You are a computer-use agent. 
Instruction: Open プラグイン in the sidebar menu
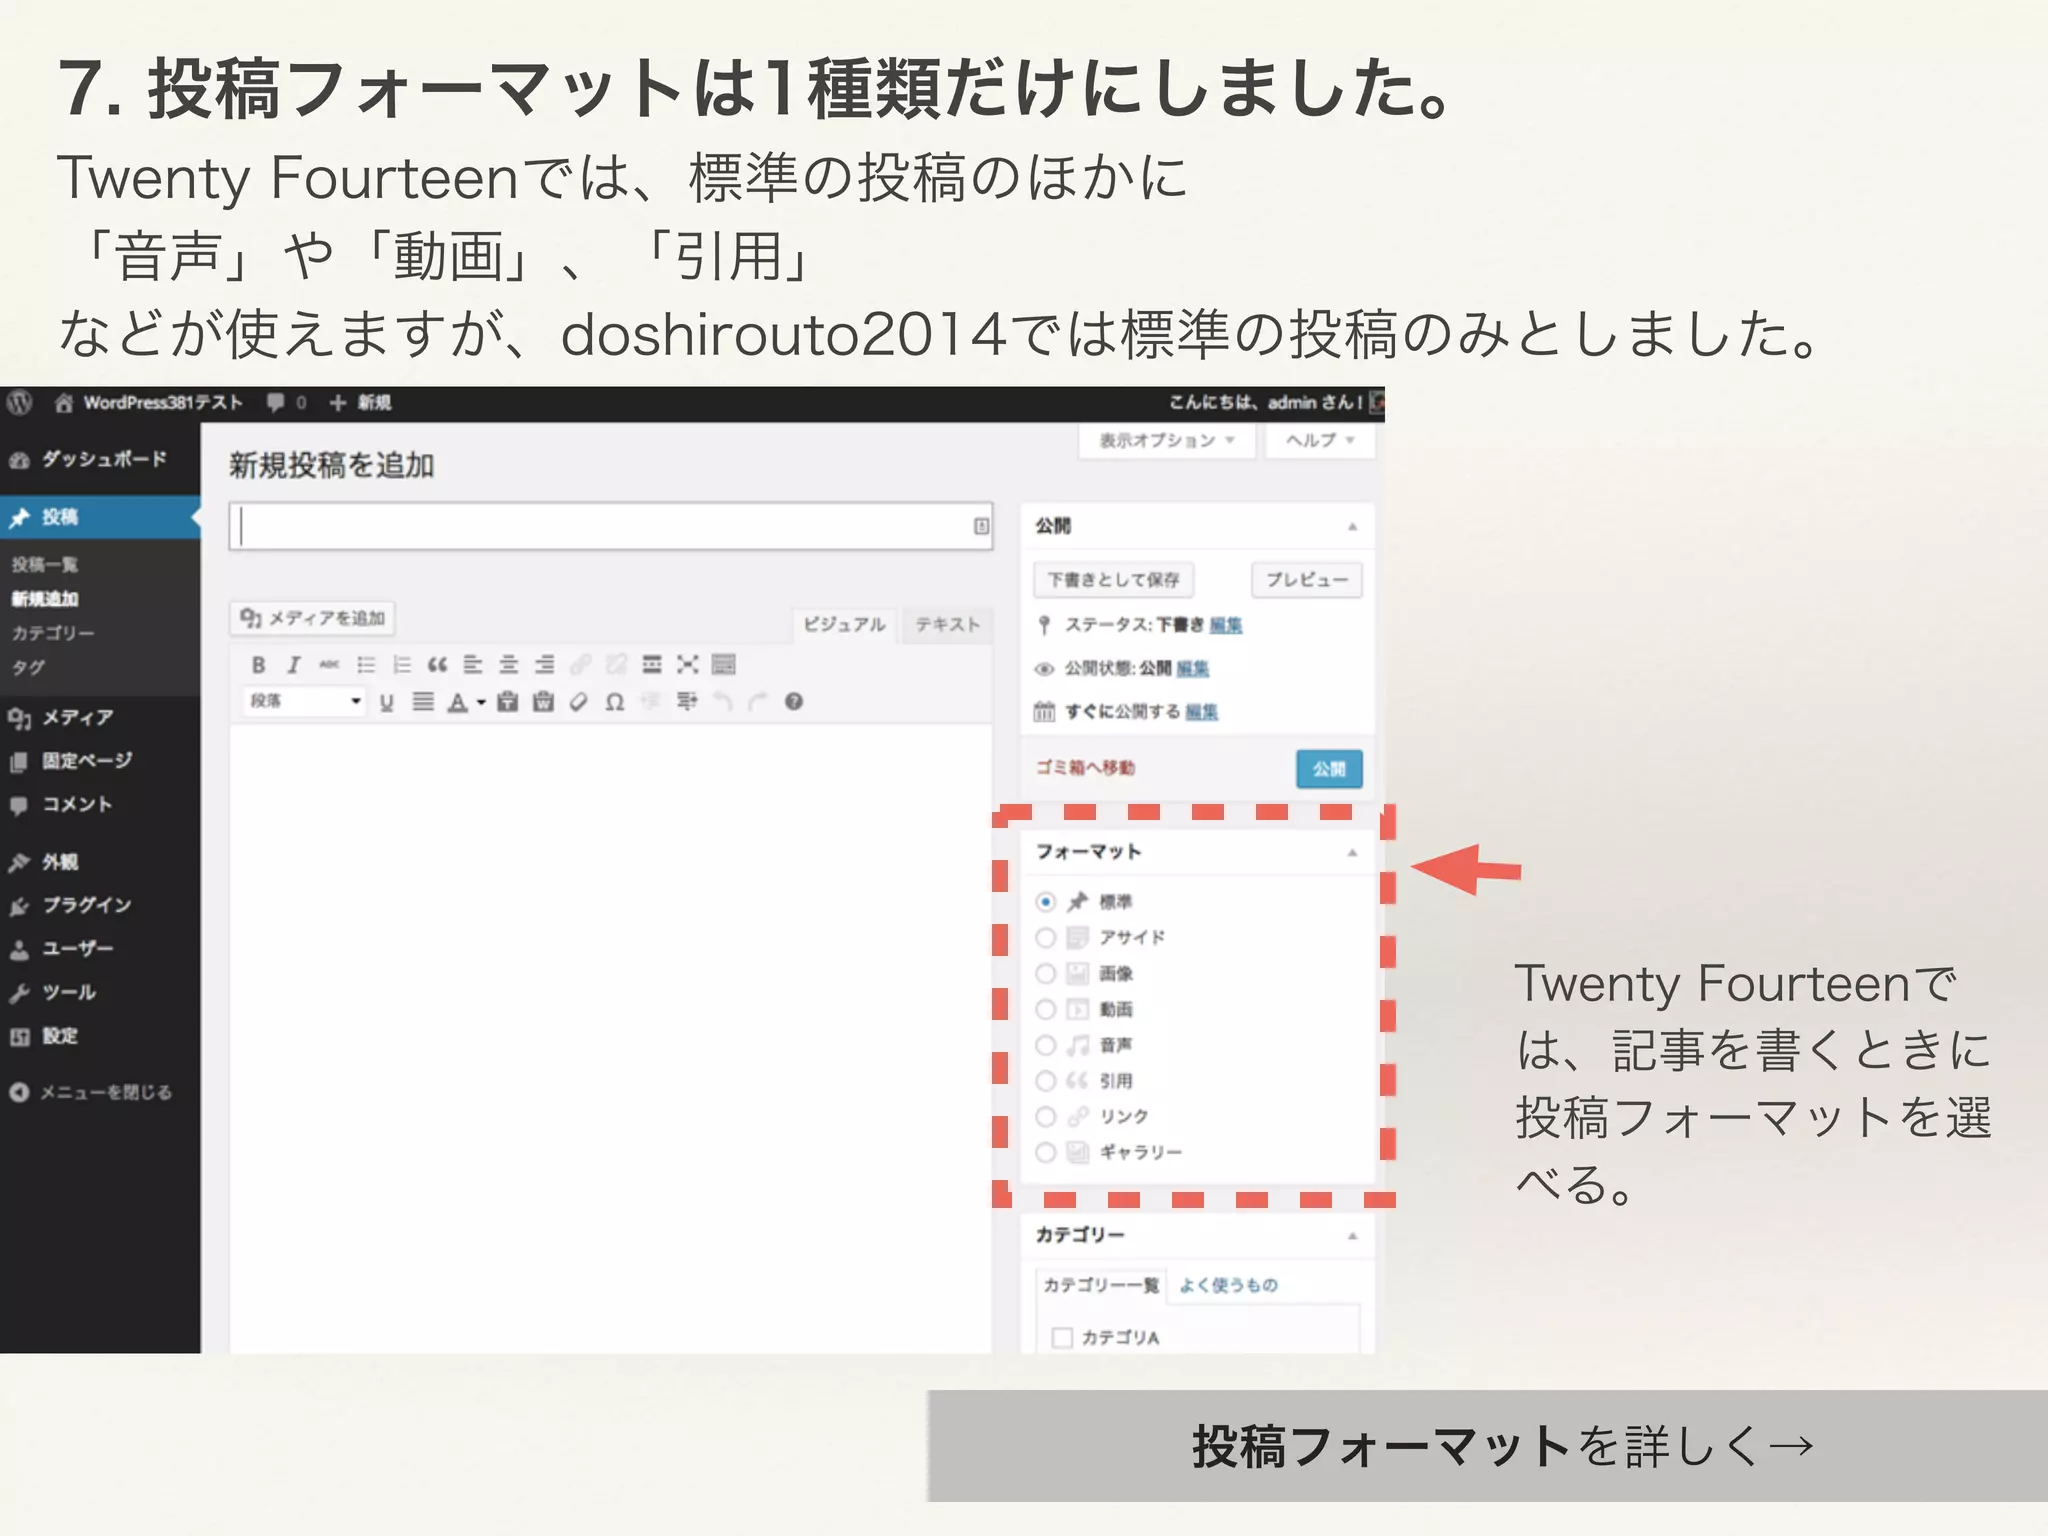[x=100, y=906]
